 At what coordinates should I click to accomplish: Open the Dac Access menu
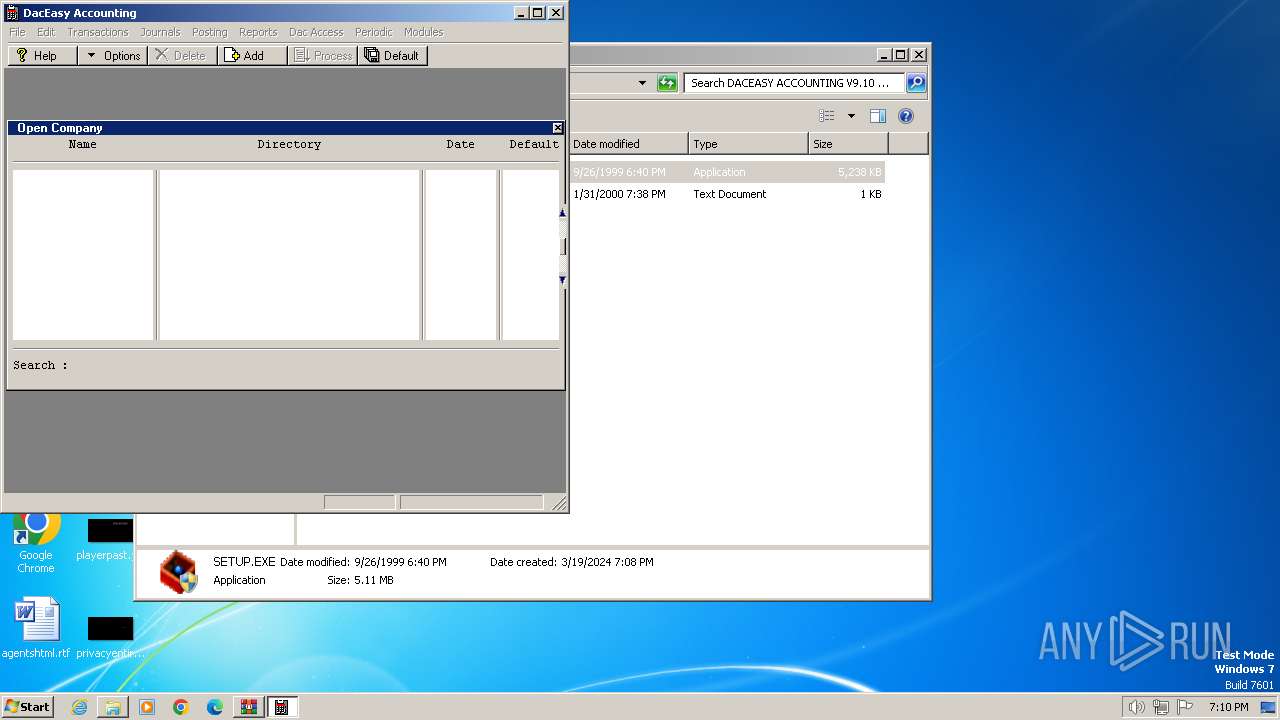(x=316, y=32)
